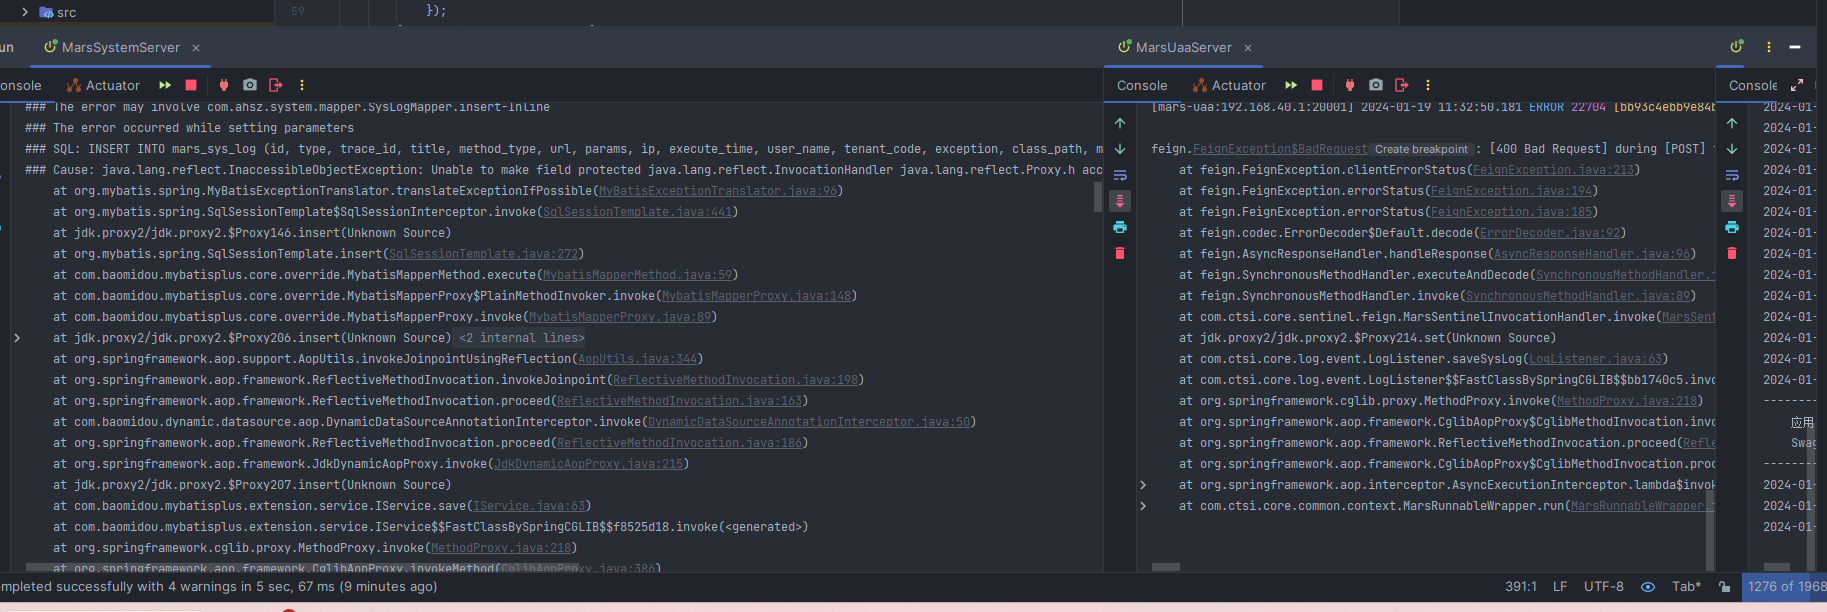Toggle scroll-to-end in MarsUaaServer console
Screen dimensions: 1827x612
tap(1120, 201)
